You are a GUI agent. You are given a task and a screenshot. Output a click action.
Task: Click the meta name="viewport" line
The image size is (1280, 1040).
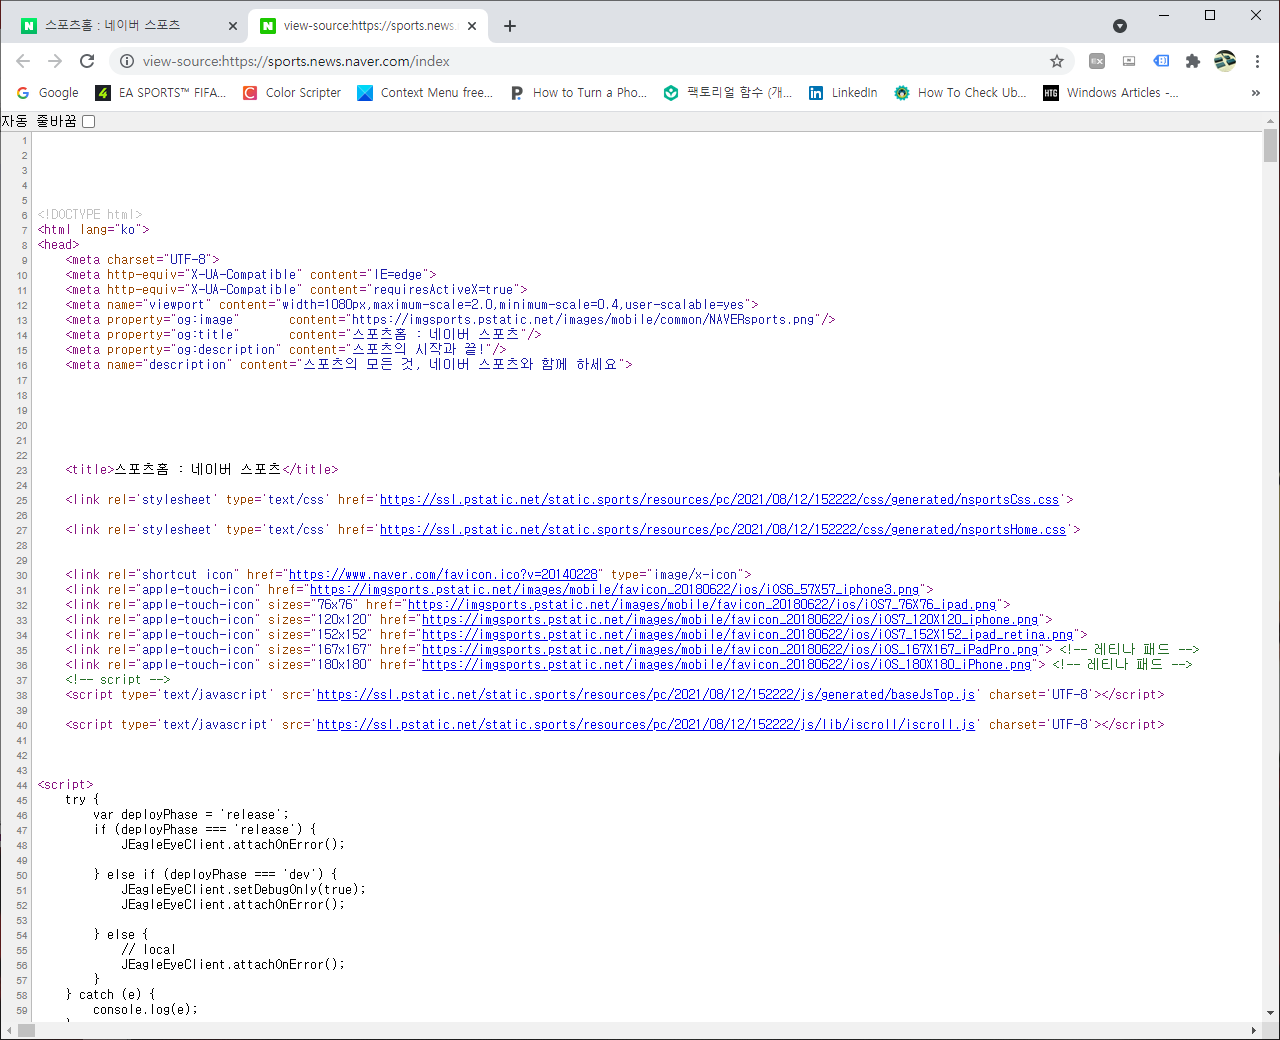412,305
